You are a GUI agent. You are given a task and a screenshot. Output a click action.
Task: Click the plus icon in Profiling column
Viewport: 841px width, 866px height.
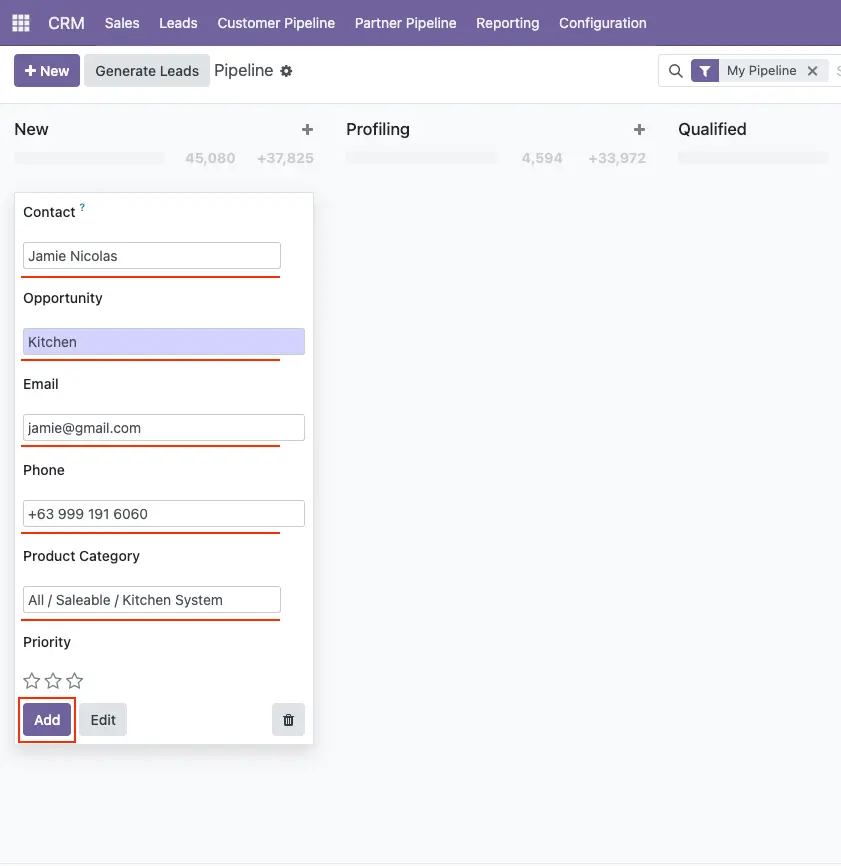639,130
